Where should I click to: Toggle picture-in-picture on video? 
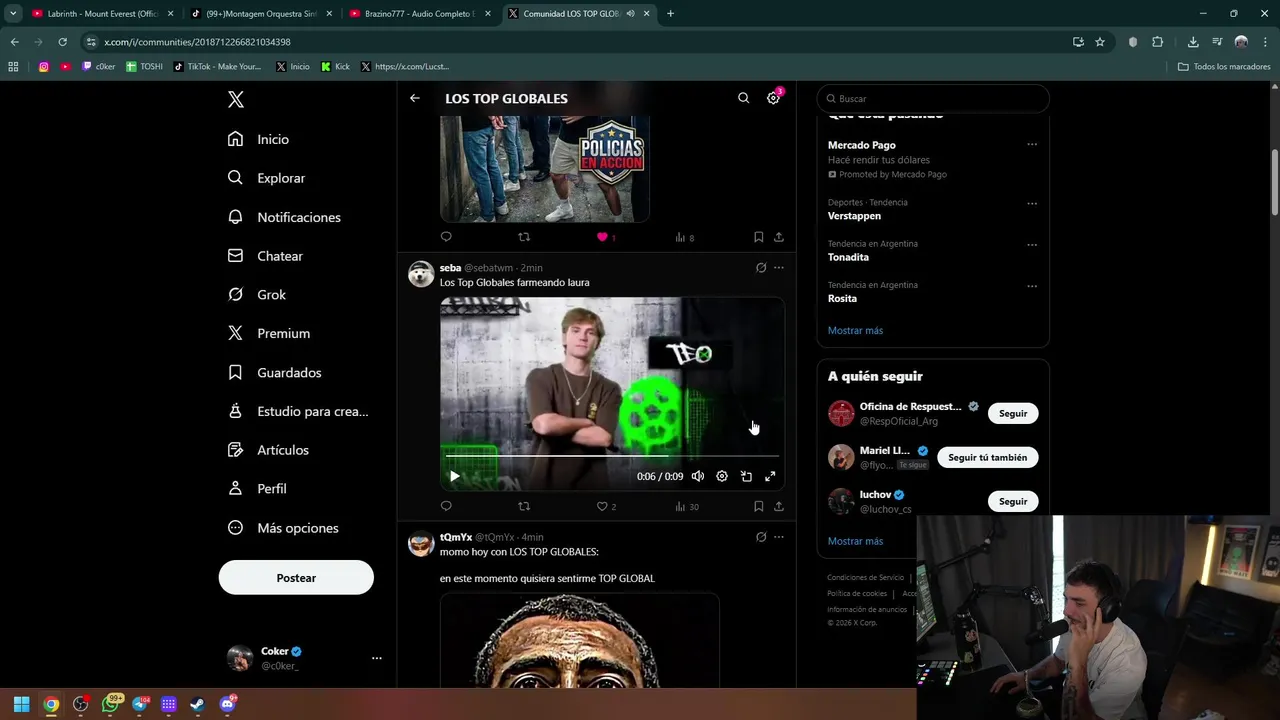746,476
